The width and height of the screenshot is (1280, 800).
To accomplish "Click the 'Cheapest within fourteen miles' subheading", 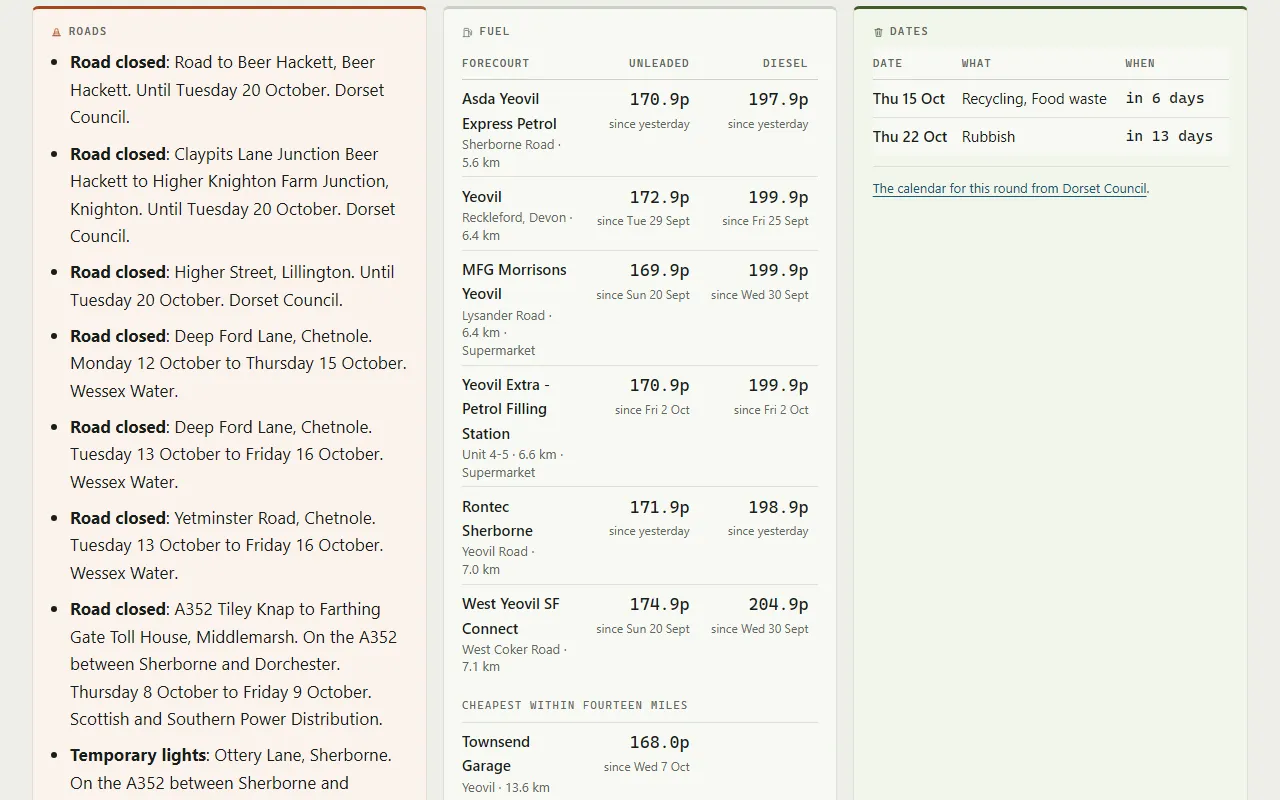I will coord(575,705).
